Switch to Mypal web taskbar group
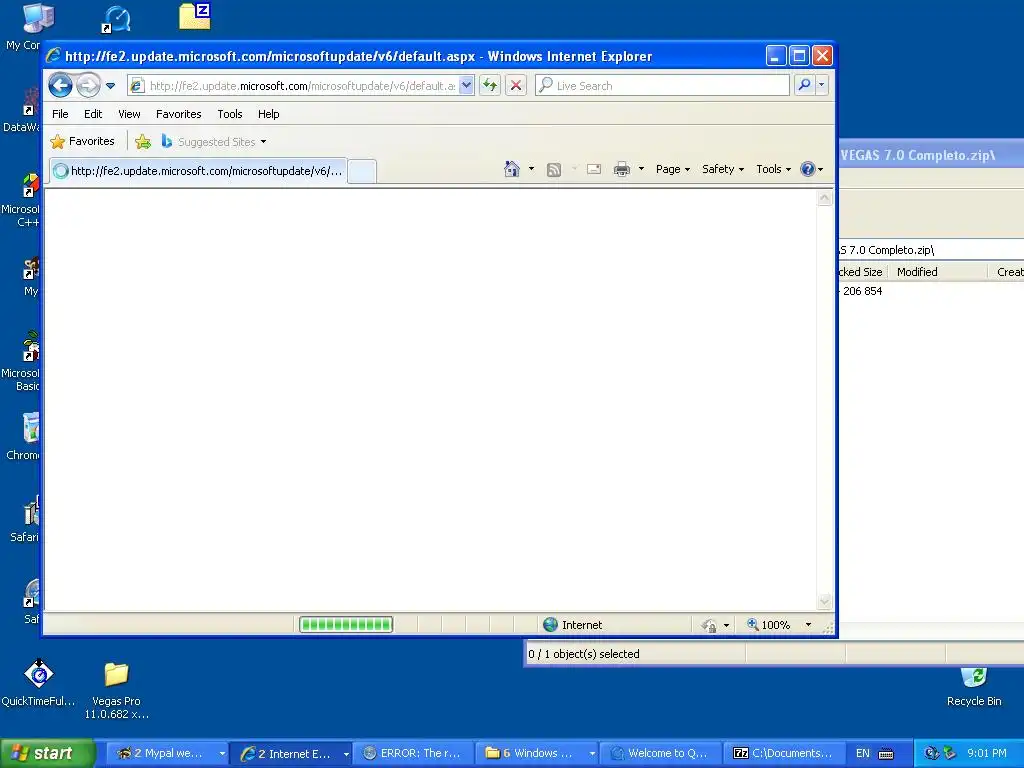 (x=168, y=753)
